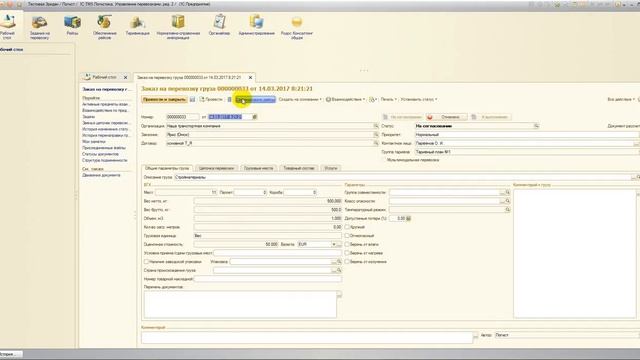The width and height of the screenshot is (640, 360).
Task: Click the Провести toolbar button
Action: [211, 99]
